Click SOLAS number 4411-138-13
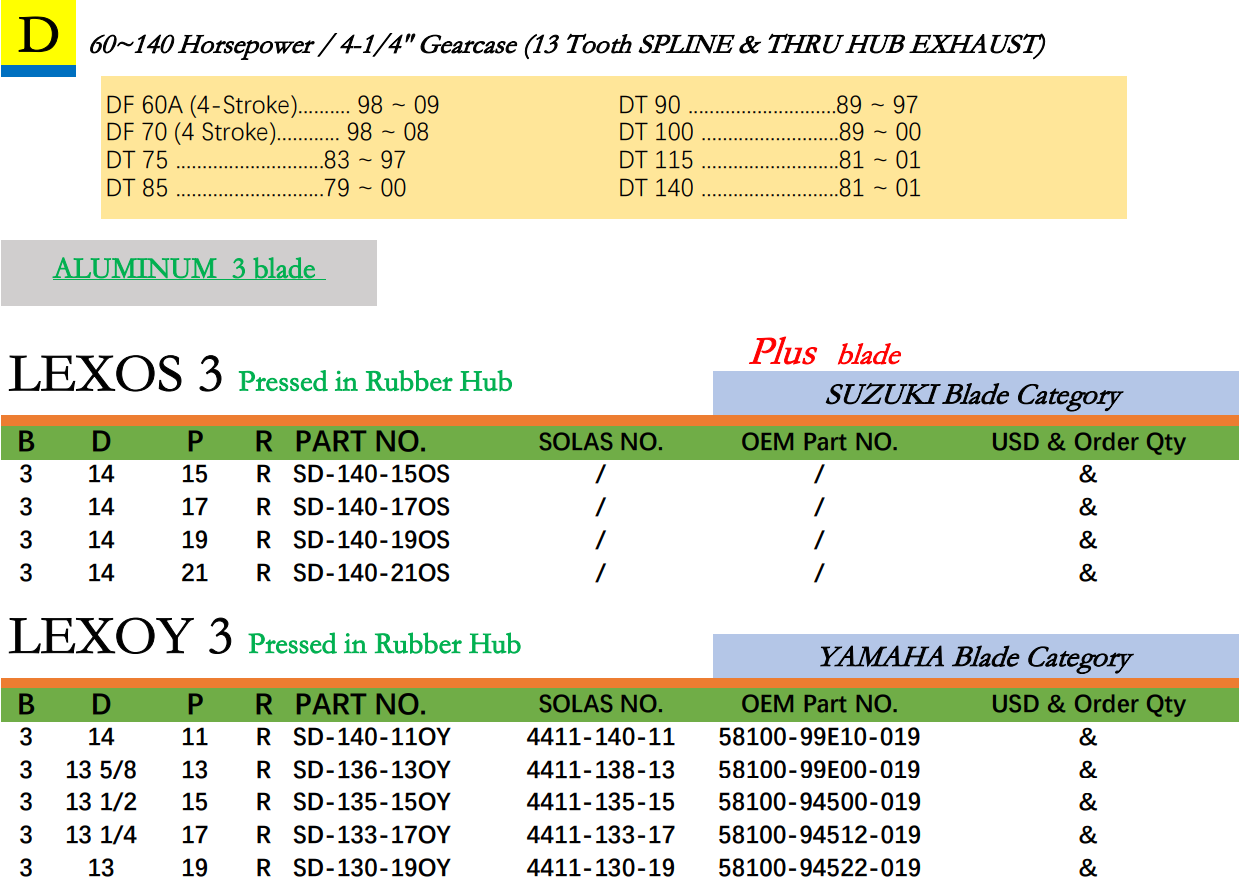 (x=601, y=770)
